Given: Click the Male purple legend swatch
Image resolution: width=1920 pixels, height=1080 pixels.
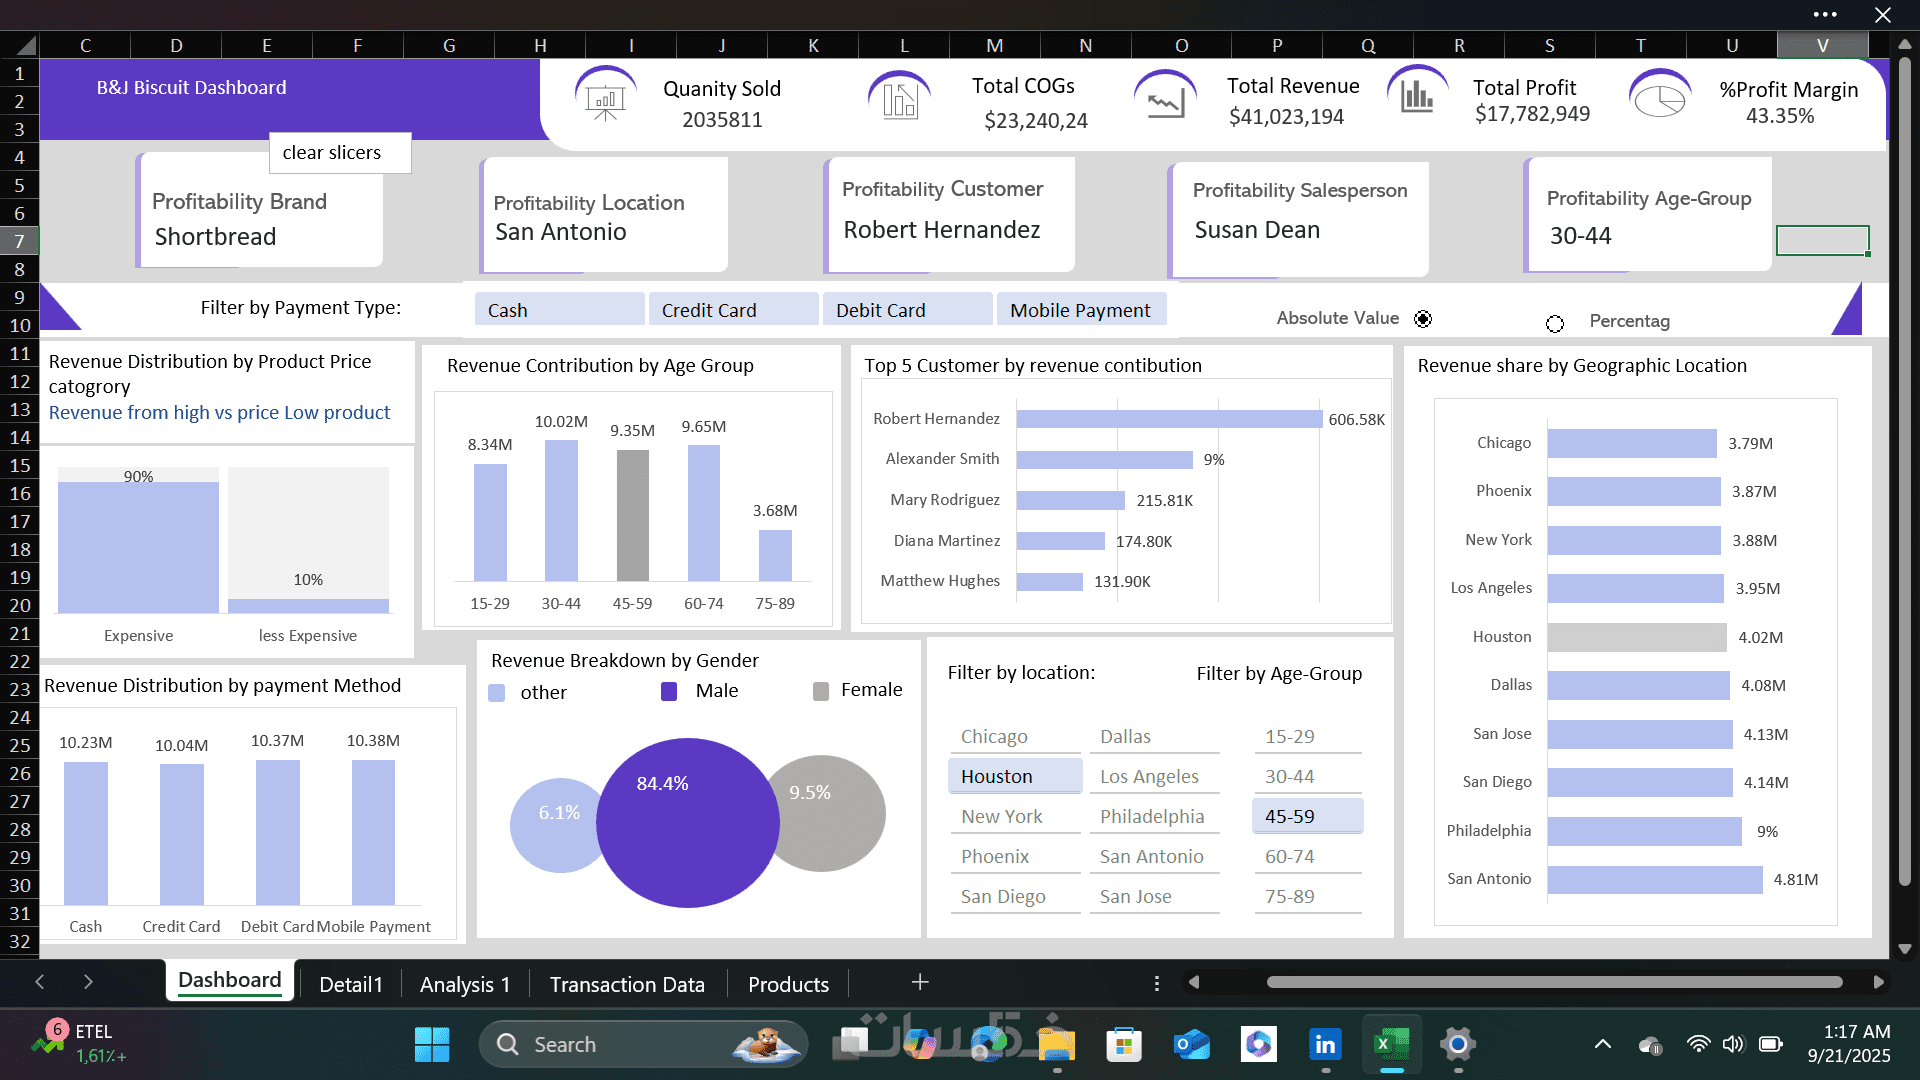Looking at the screenshot, I should 669,691.
